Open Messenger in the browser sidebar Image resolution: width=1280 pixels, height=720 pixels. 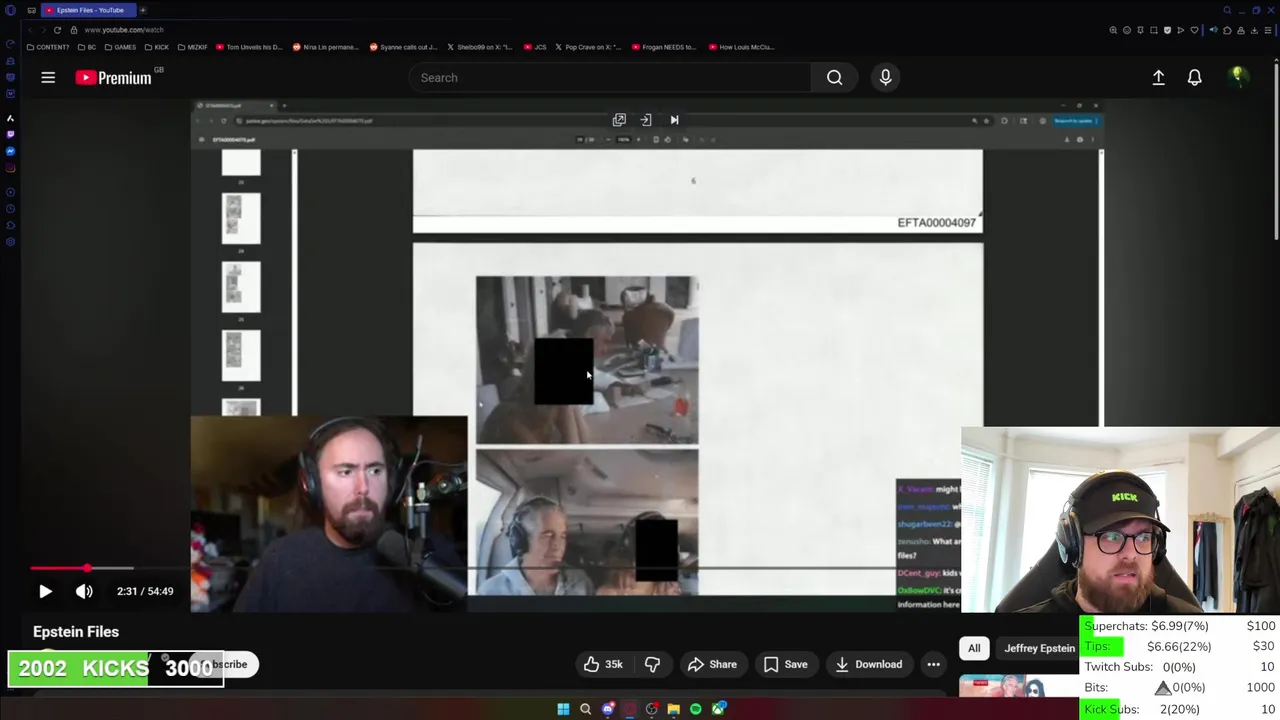[x=10, y=151]
